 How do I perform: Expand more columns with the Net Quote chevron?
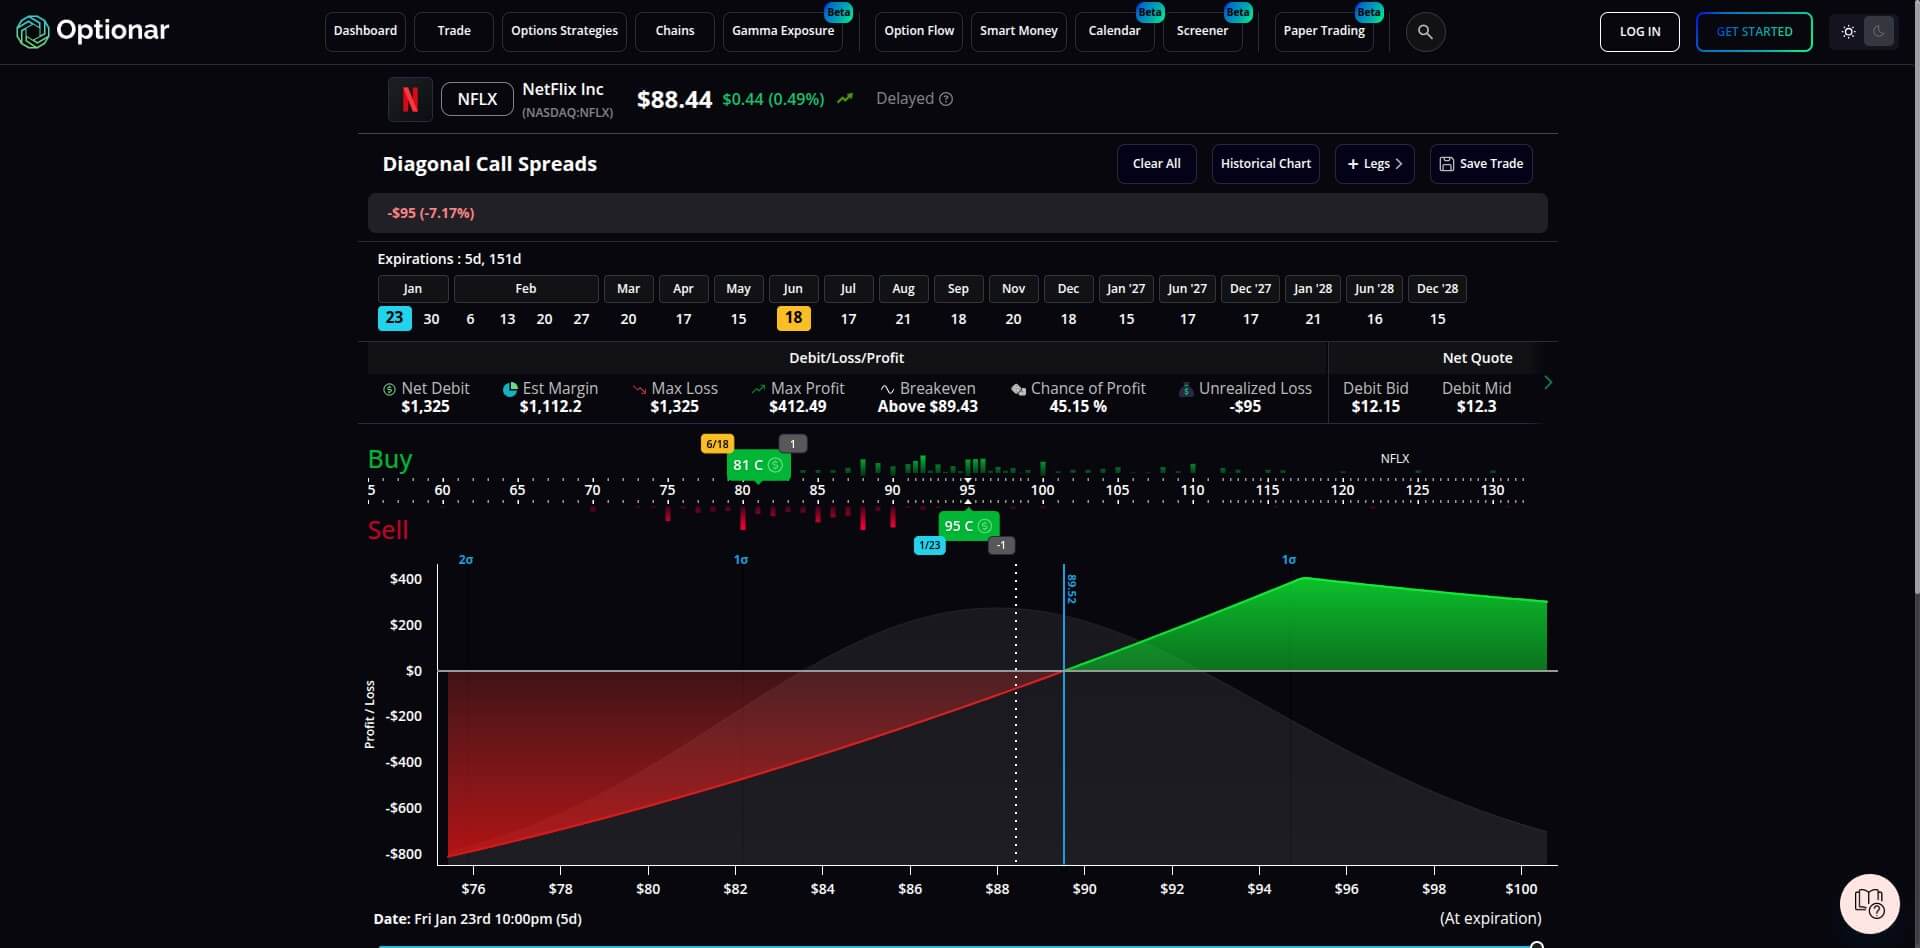coord(1547,382)
